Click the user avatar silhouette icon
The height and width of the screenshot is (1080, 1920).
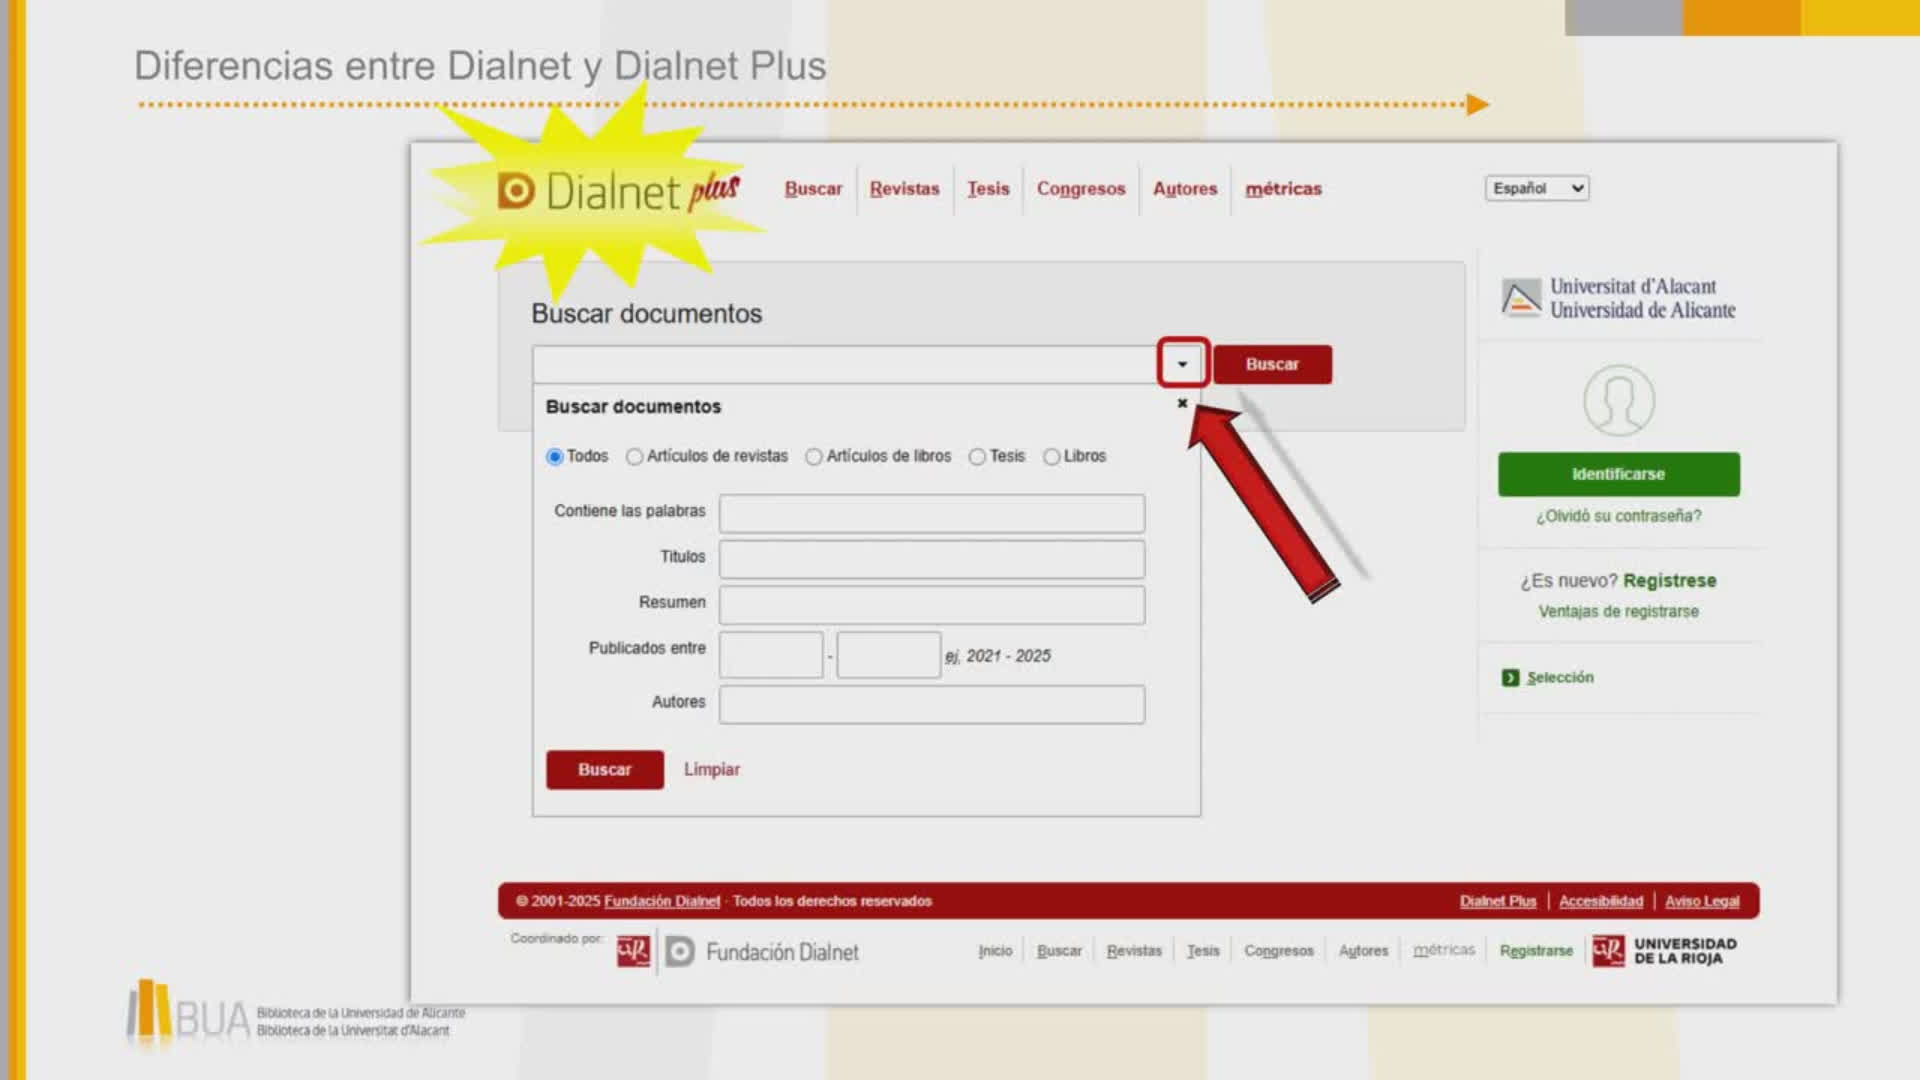(1618, 400)
